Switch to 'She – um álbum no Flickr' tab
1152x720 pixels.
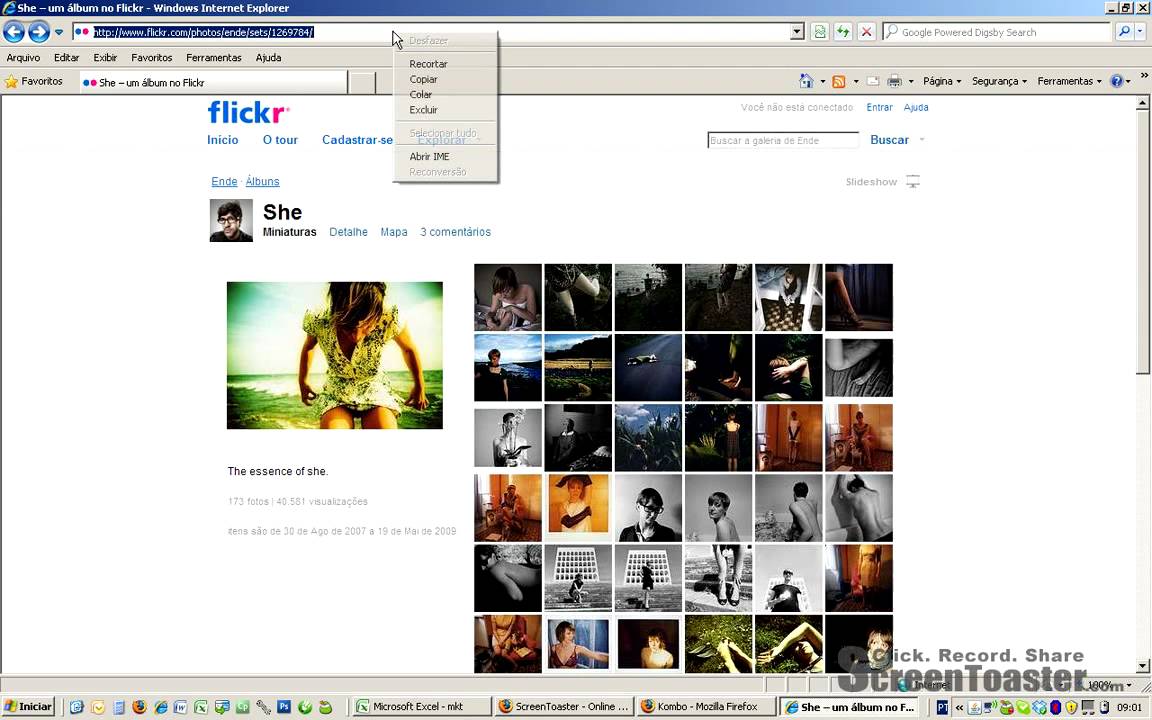tap(213, 82)
